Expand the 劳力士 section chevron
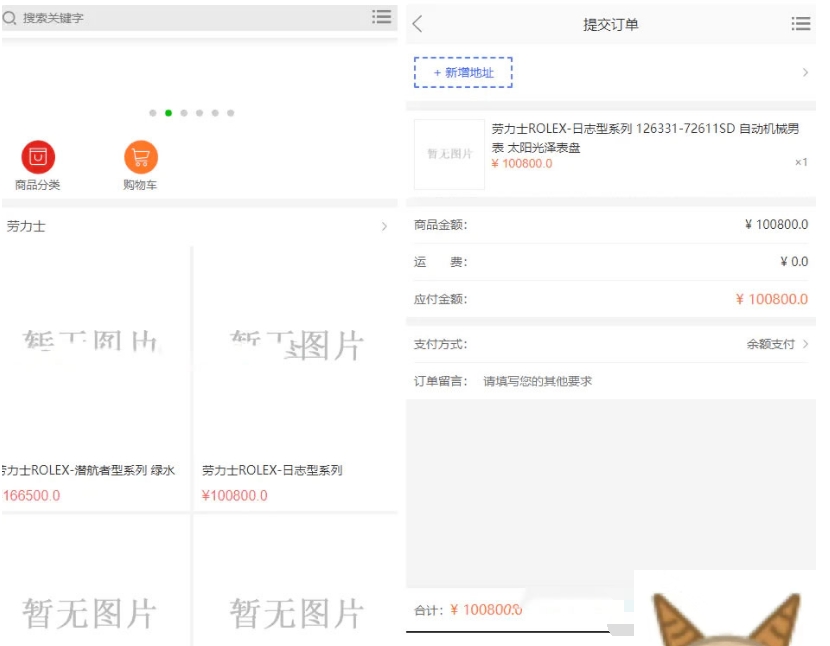Screen dimensions: 830x646 click(383, 227)
